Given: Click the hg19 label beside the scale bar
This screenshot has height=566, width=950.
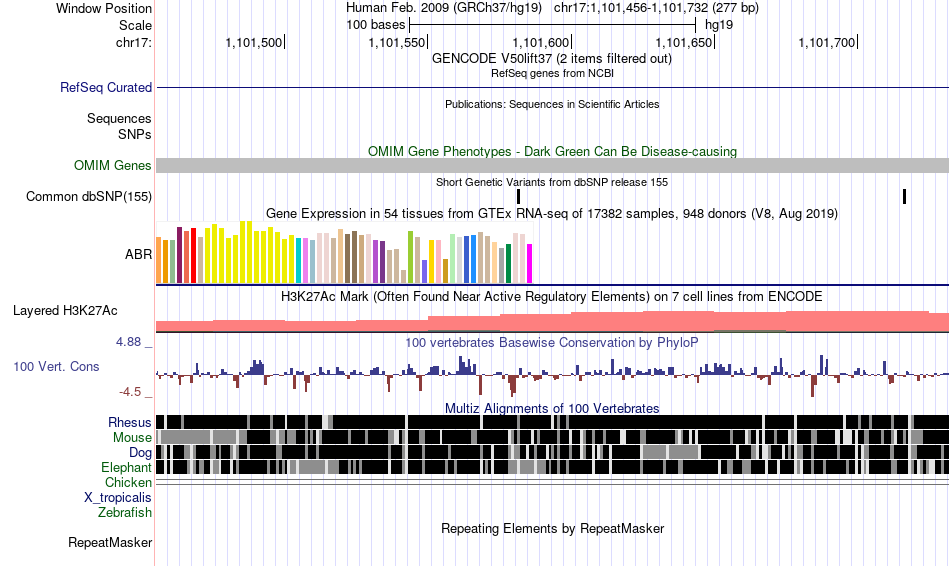Looking at the screenshot, I should (x=719, y=25).
